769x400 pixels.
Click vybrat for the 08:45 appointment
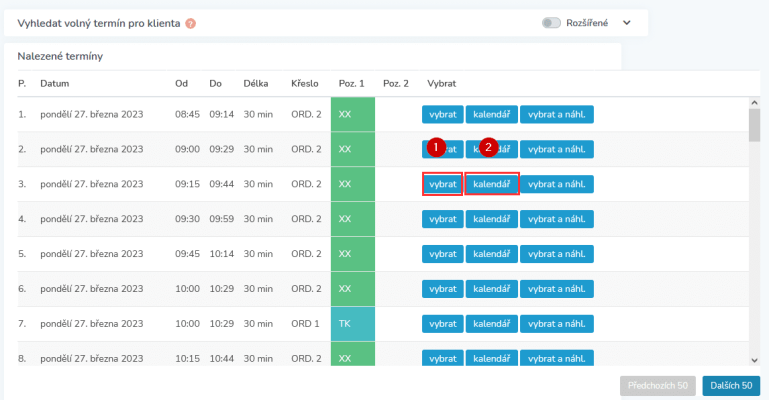(x=442, y=114)
